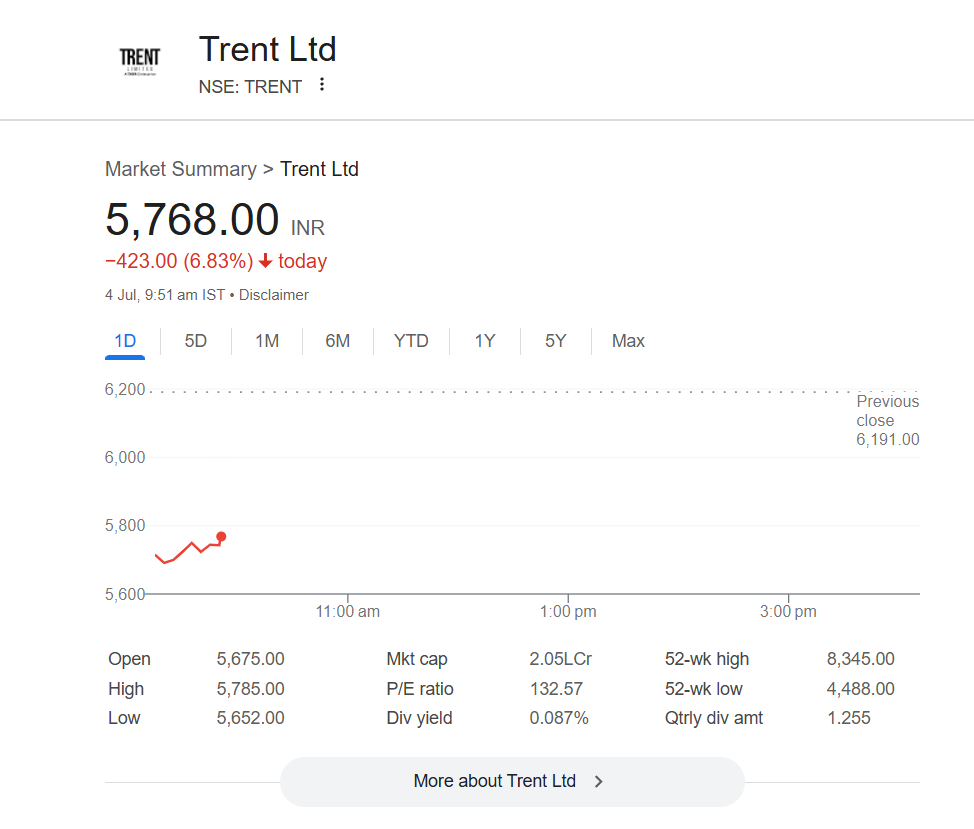
Task: View the 1Y chart range
Action: 485,341
